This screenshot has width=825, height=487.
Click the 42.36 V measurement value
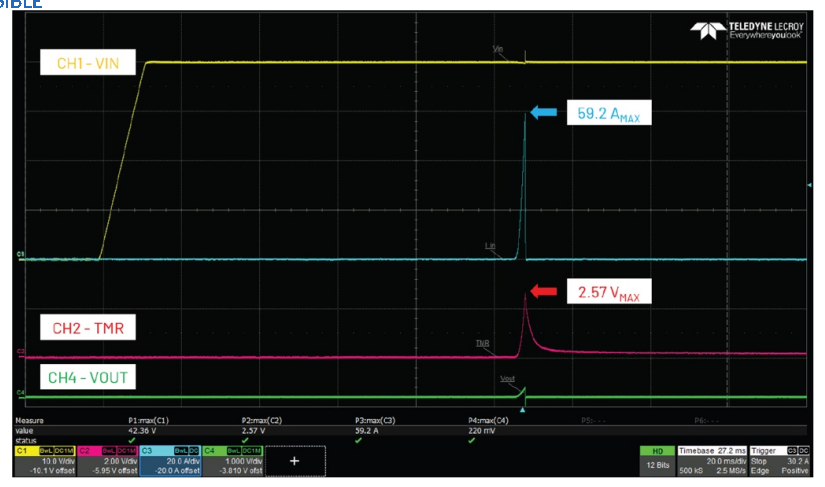(x=143, y=431)
